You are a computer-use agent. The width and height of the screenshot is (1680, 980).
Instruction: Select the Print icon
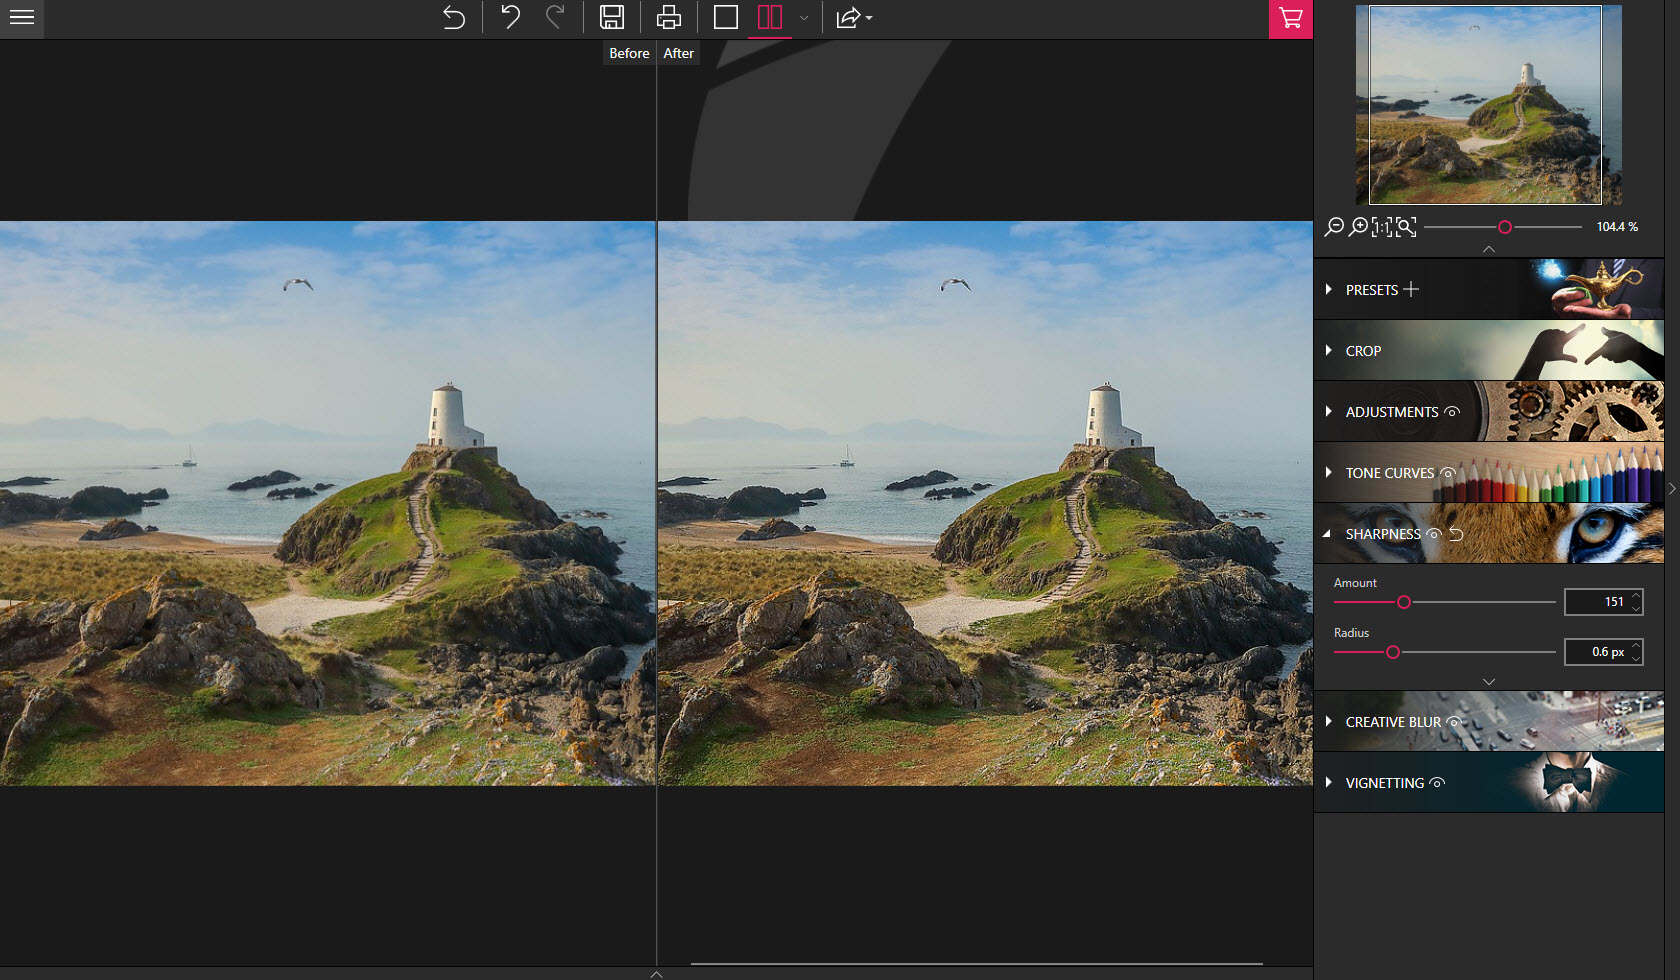tap(668, 17)
